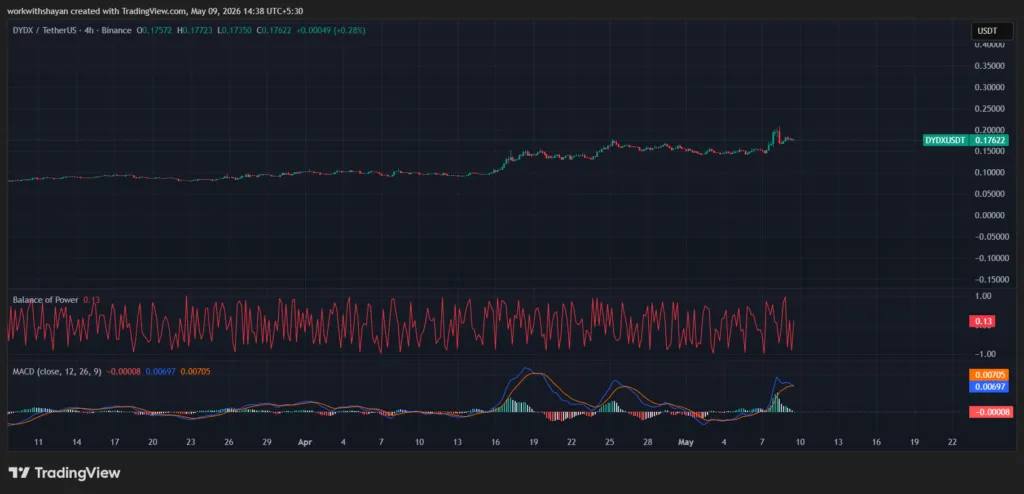Click the TradingView logo
The width and height of the screenshot is (1024, 494).
tap(65, 472)
